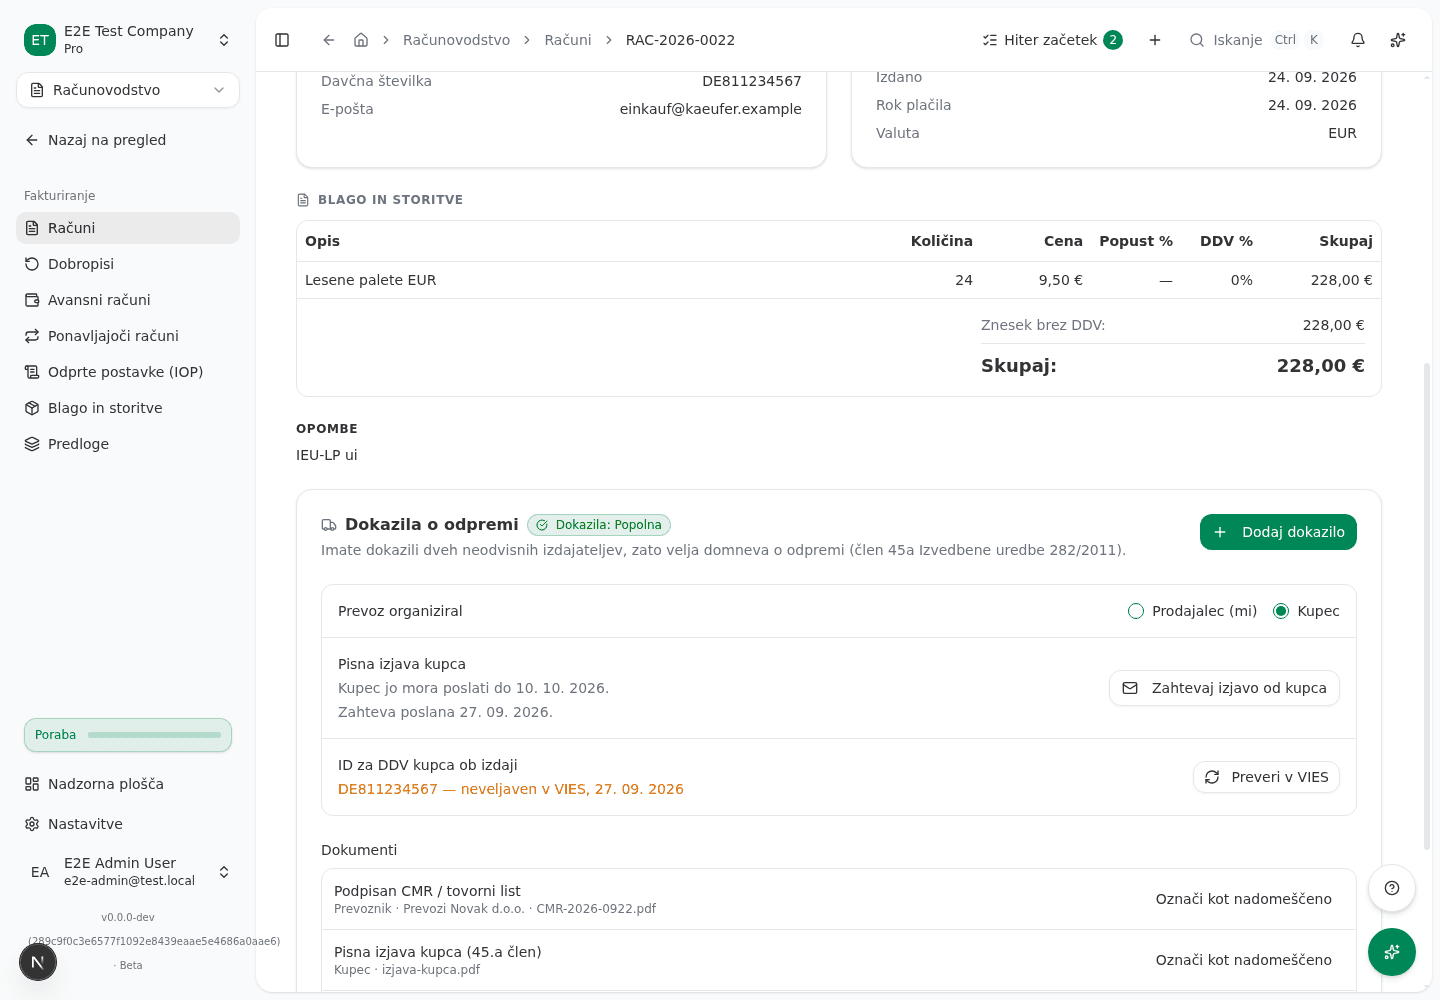
Task: Open Dobropisi in the sidebar
Action: point(128,264)
